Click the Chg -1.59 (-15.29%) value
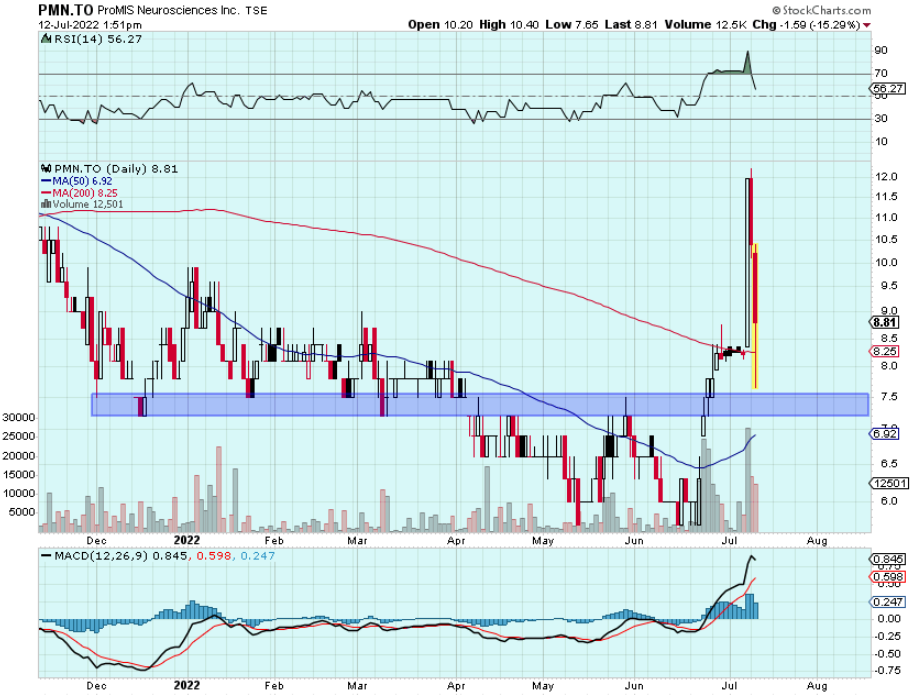 click(806, 25)
